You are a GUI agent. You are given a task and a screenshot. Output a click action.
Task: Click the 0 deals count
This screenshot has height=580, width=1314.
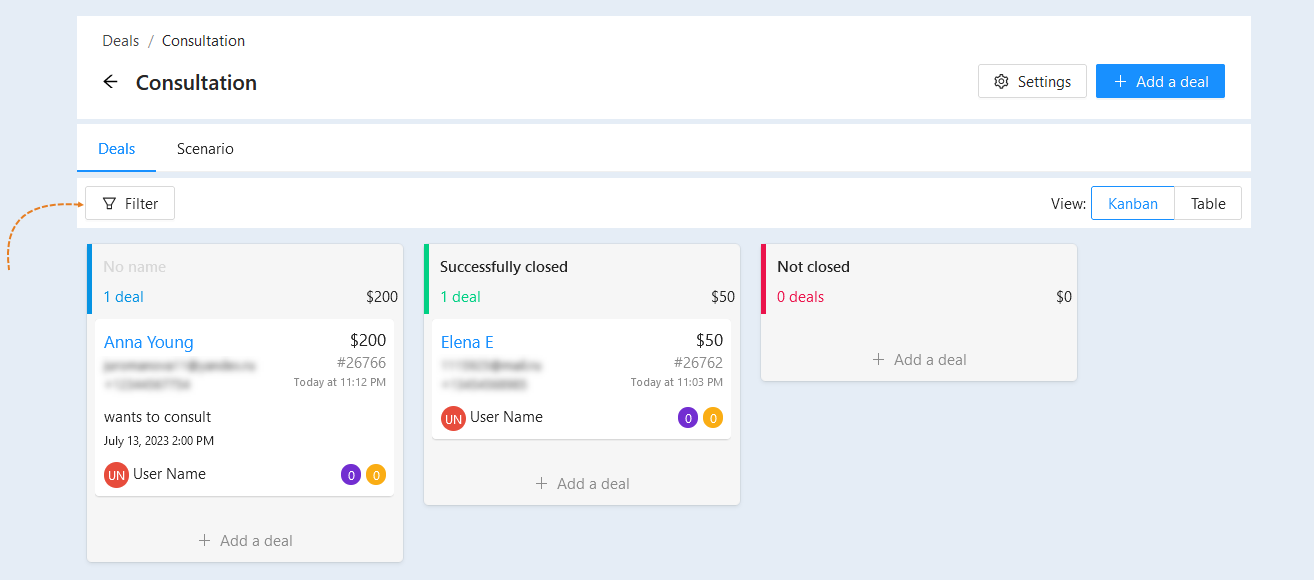tap(800, 297)
